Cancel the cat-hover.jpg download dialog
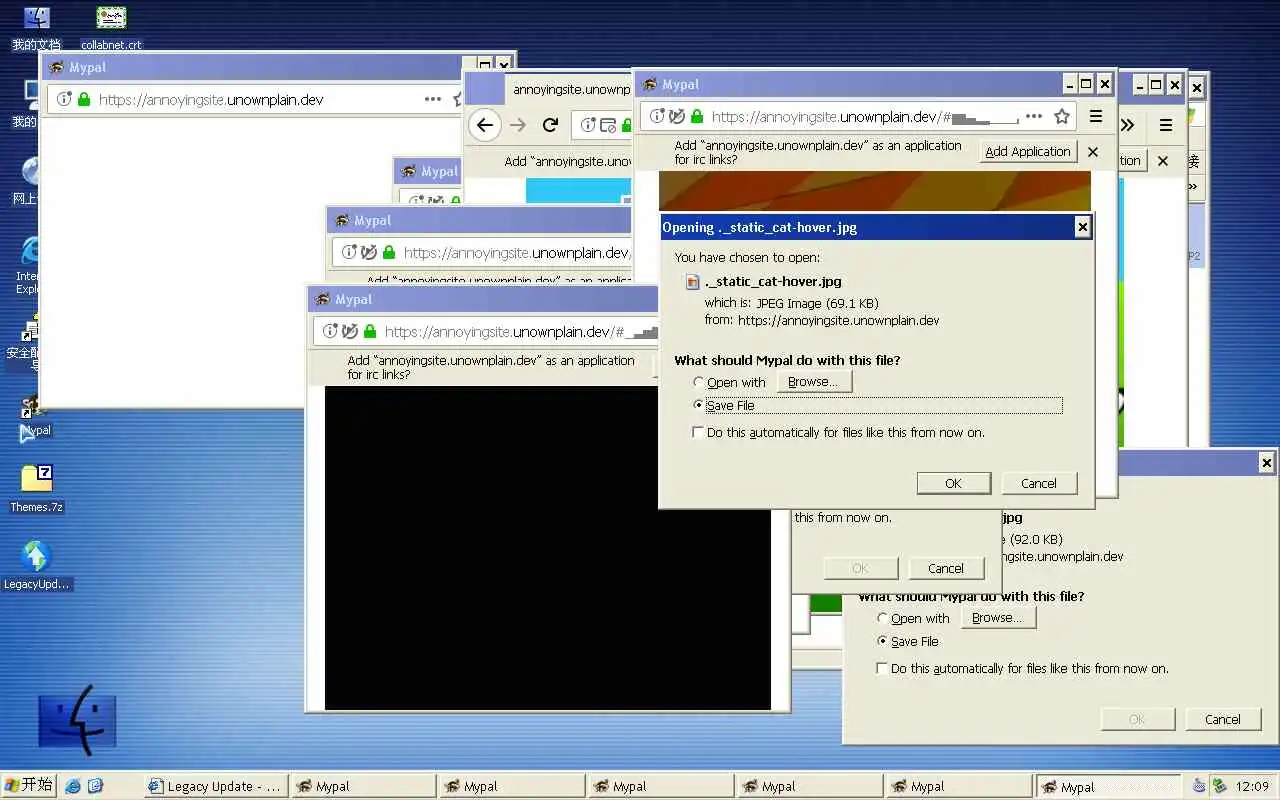The image size is (1280, 800). (x=1039, y=483)
